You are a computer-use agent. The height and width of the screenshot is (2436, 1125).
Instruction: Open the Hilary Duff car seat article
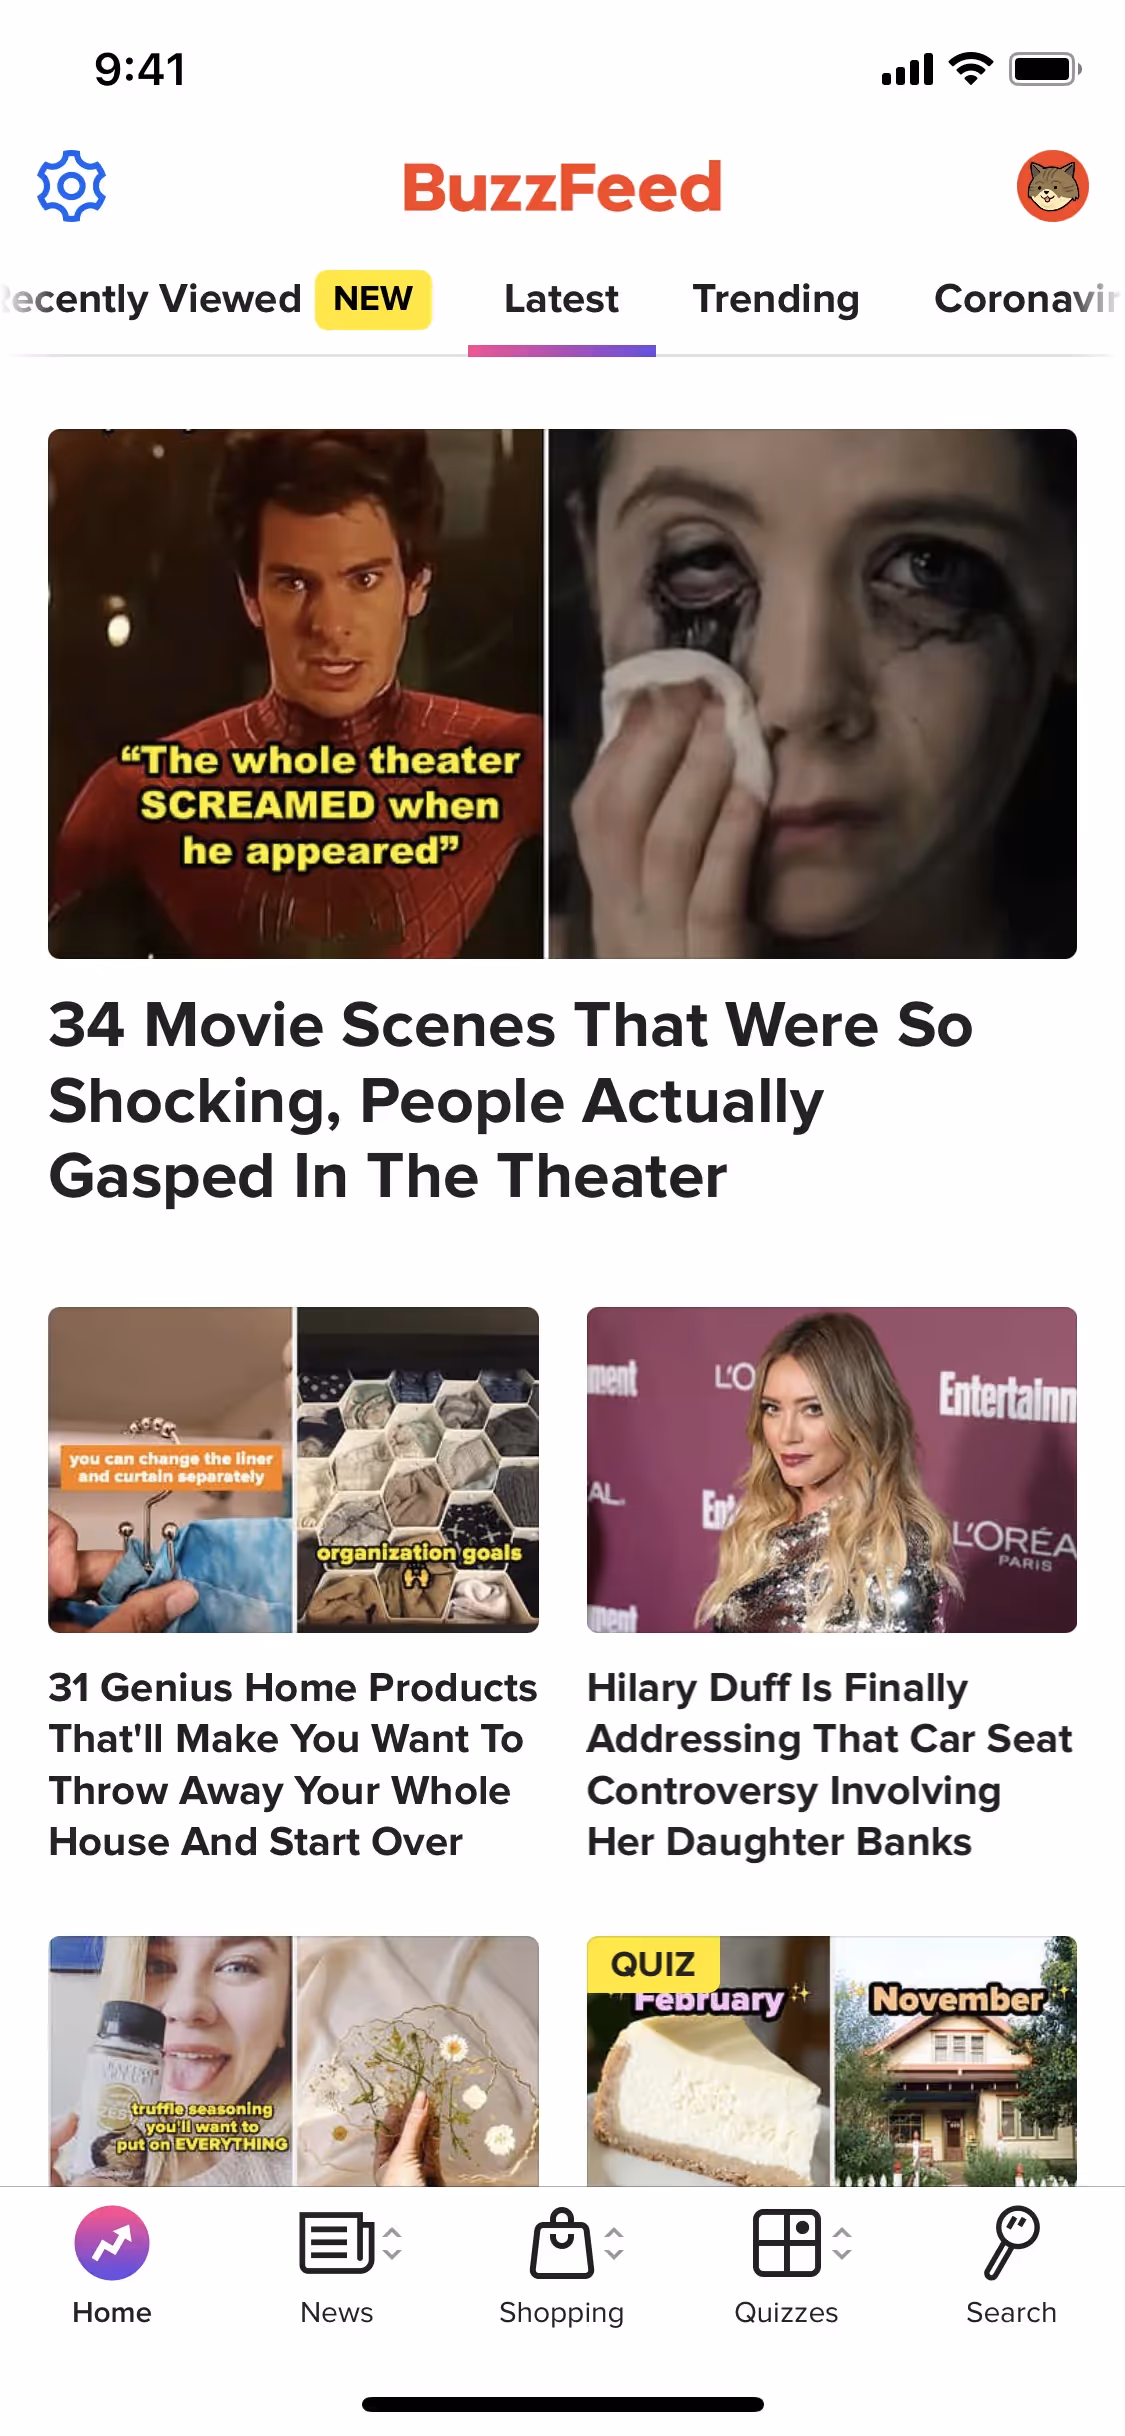click(831, 1764)
